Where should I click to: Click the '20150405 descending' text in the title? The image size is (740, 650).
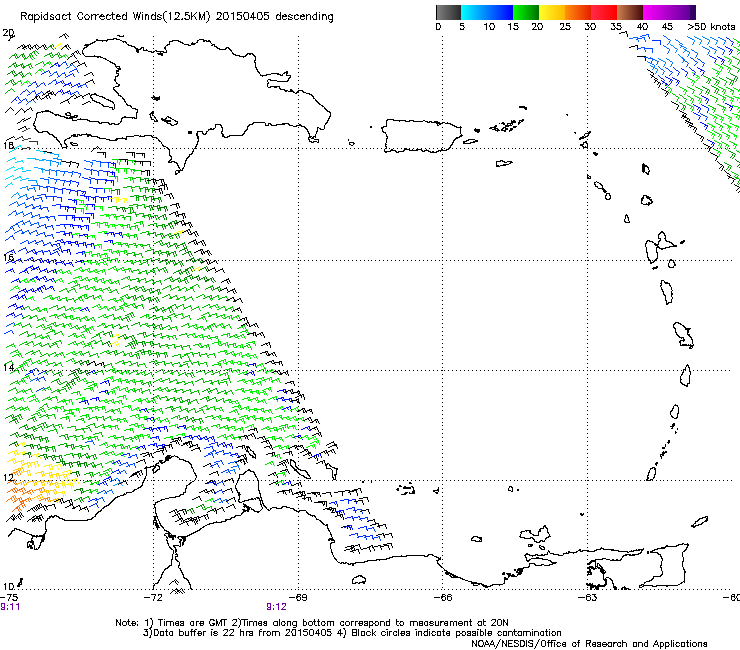pyautogui.click(x=275, y=16)
